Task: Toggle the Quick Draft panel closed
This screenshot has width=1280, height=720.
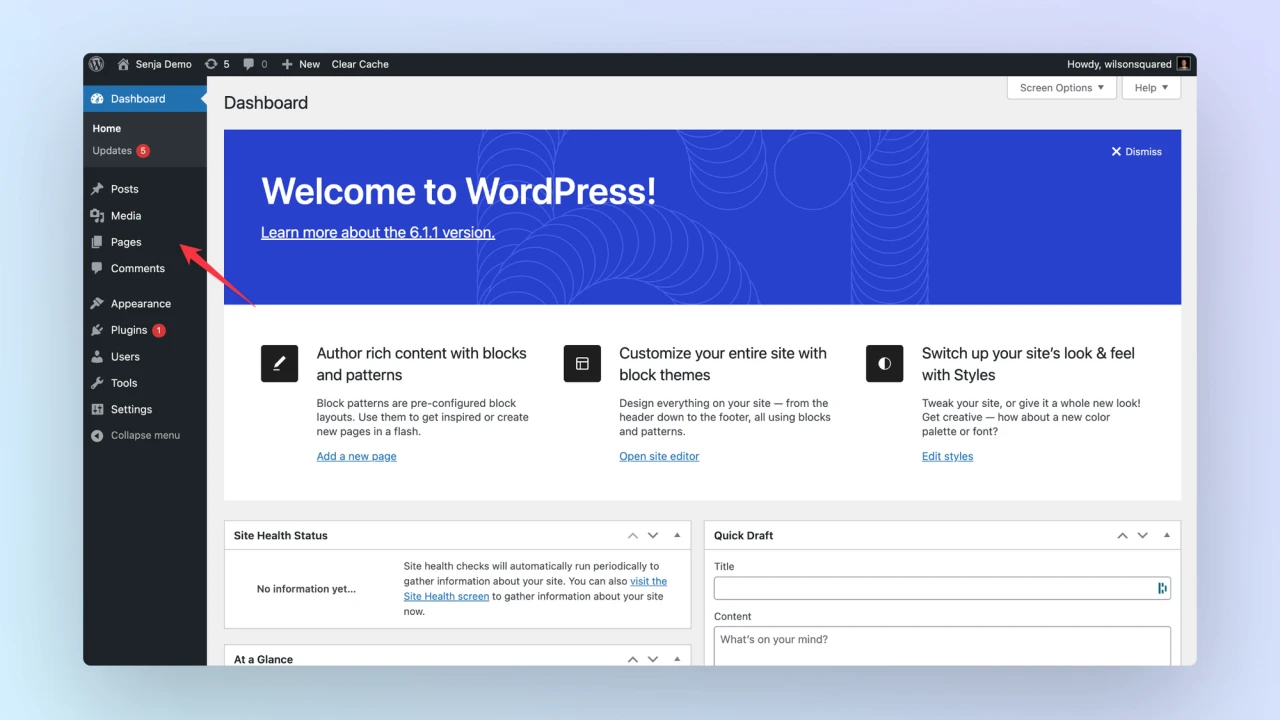Action: pos(1166,536)
